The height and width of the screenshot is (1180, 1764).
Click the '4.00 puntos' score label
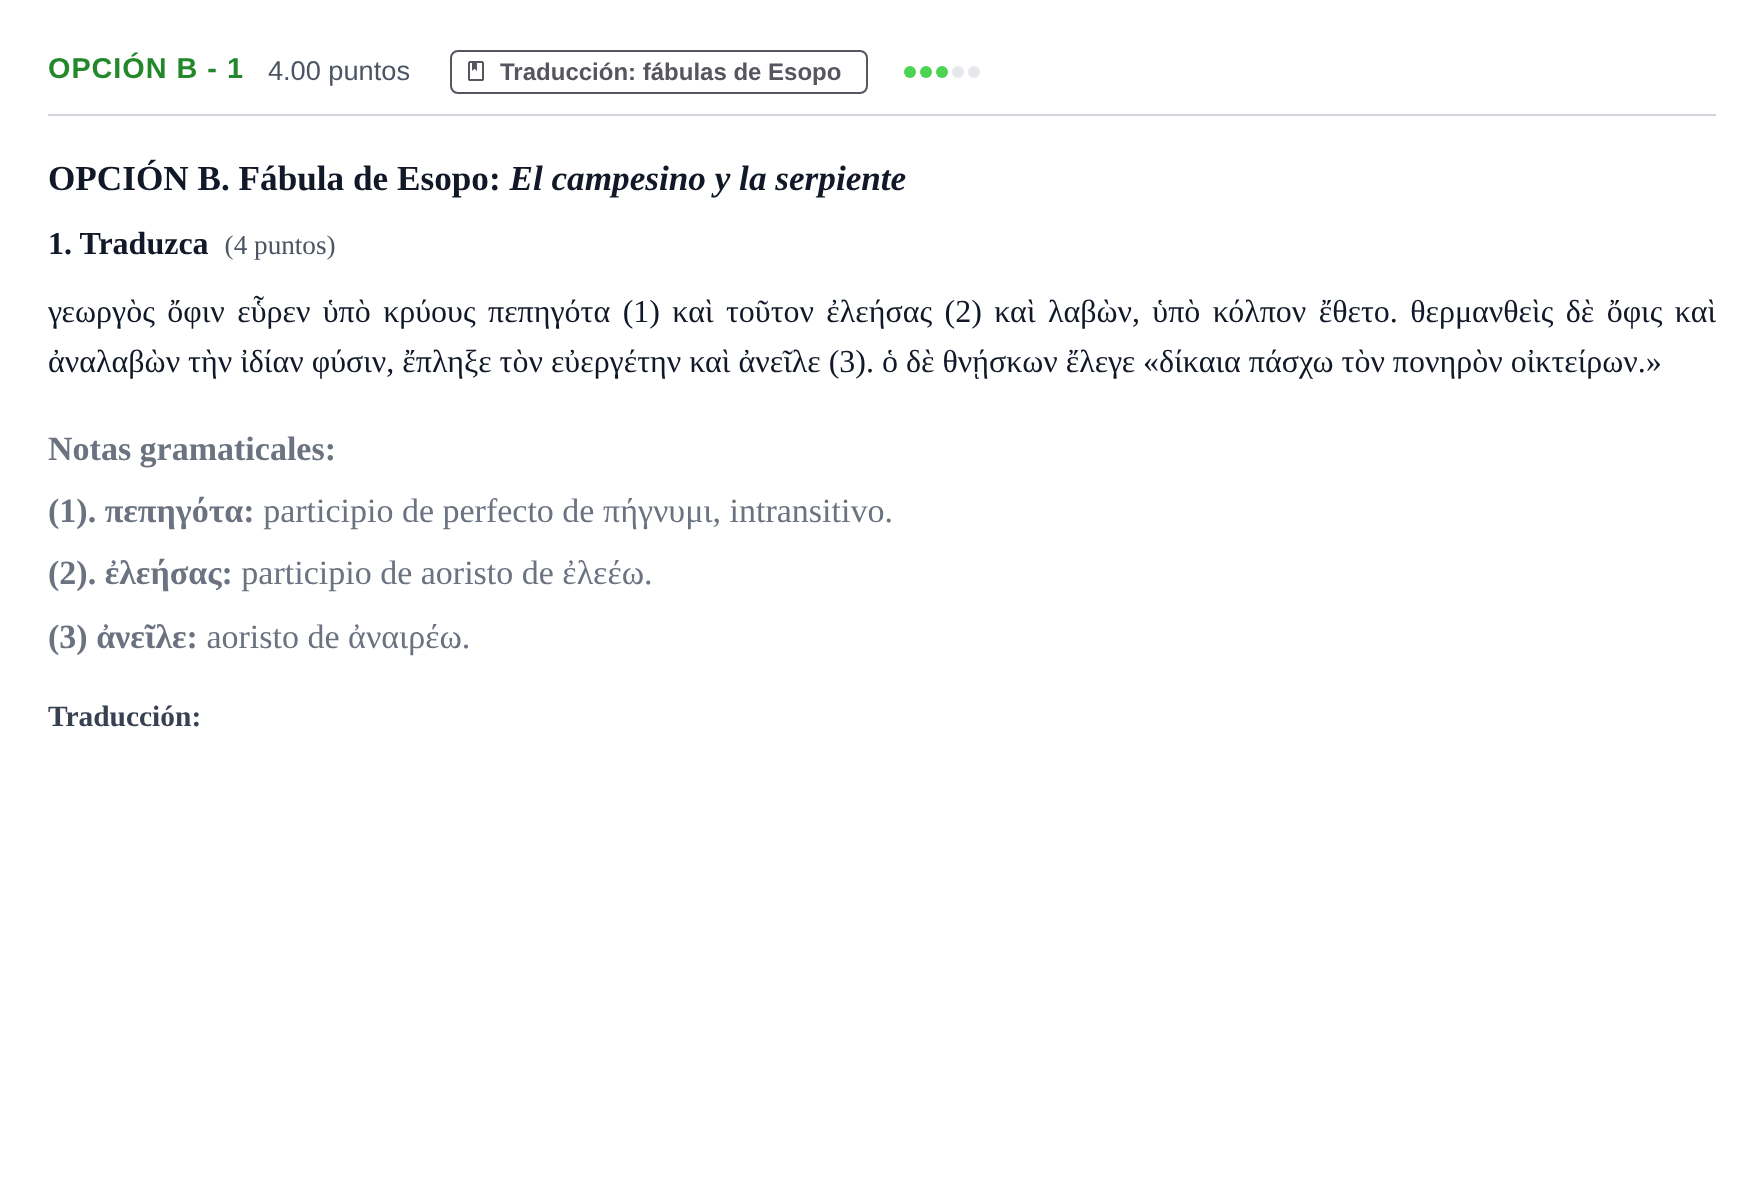339,71
